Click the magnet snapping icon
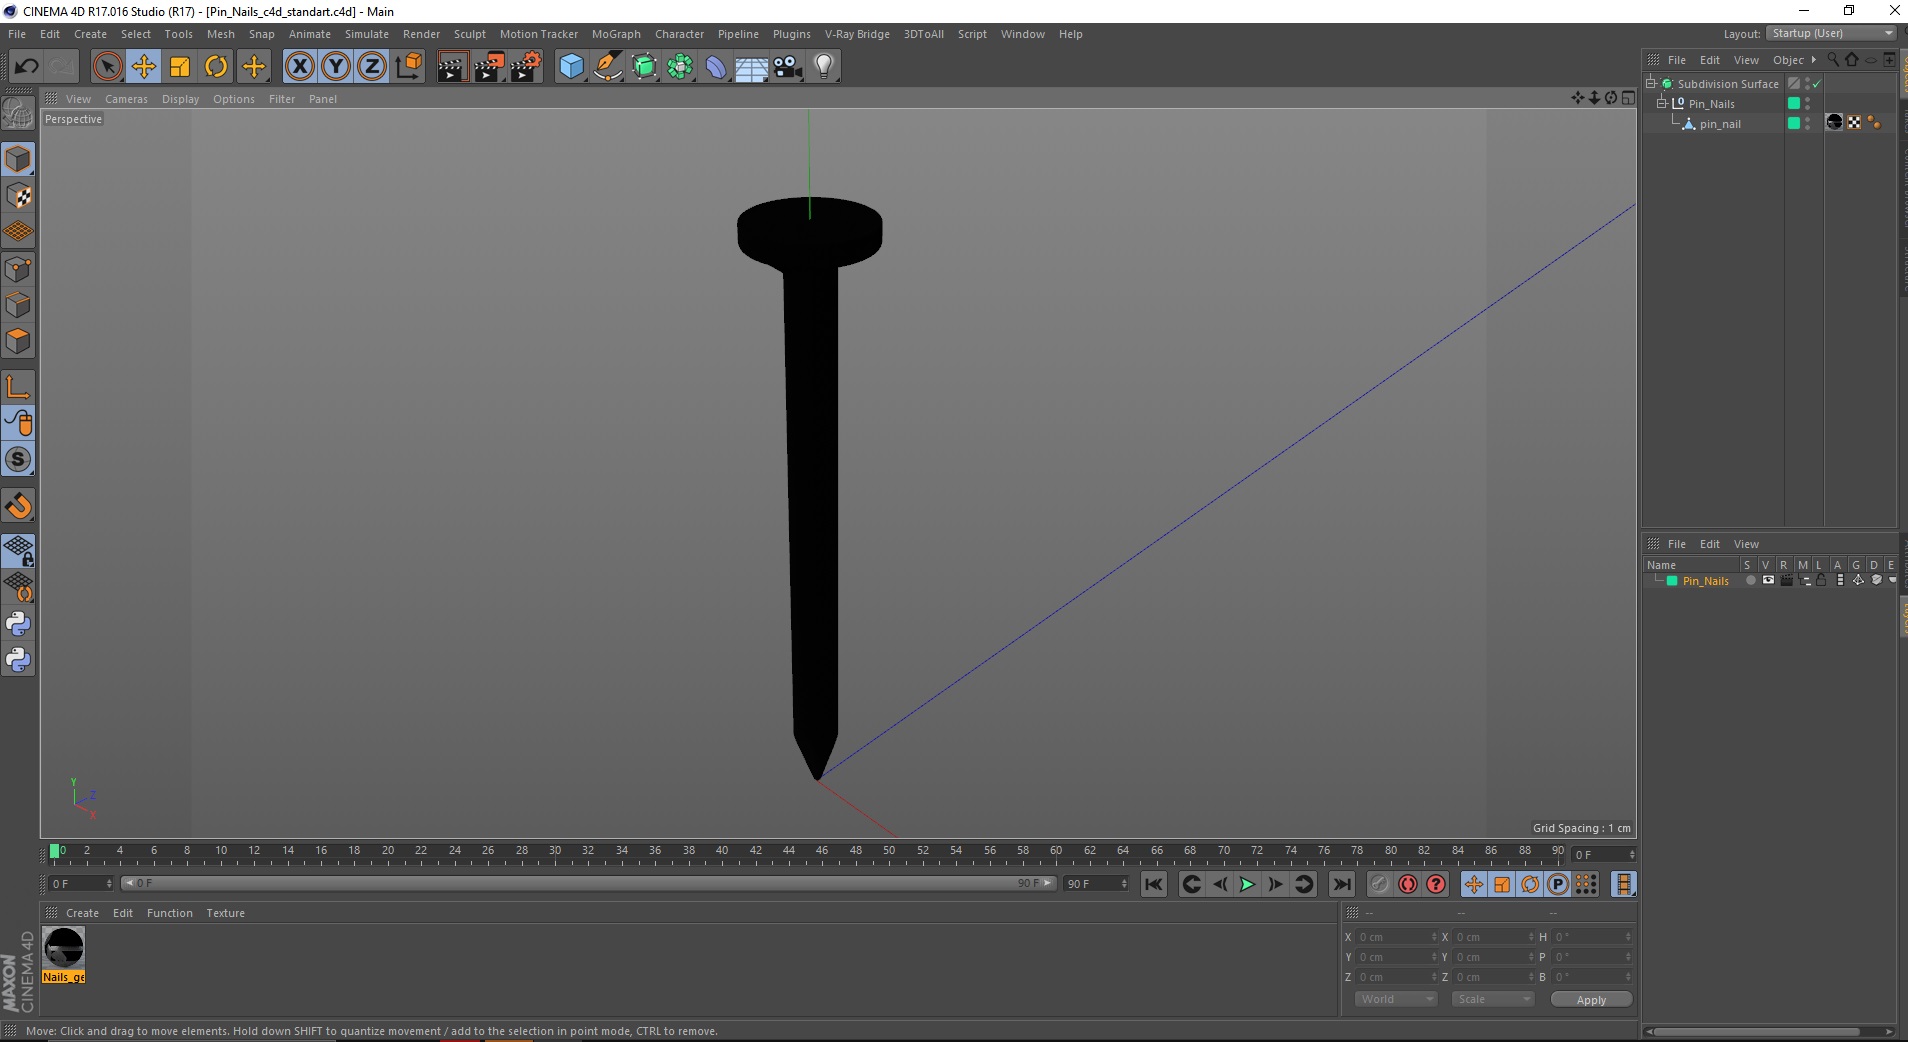 click(18, 506)
